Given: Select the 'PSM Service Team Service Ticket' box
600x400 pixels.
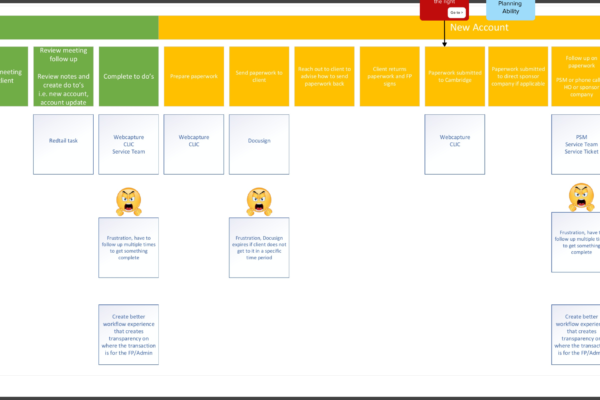Looking at the screenshot, I should 576,144.
